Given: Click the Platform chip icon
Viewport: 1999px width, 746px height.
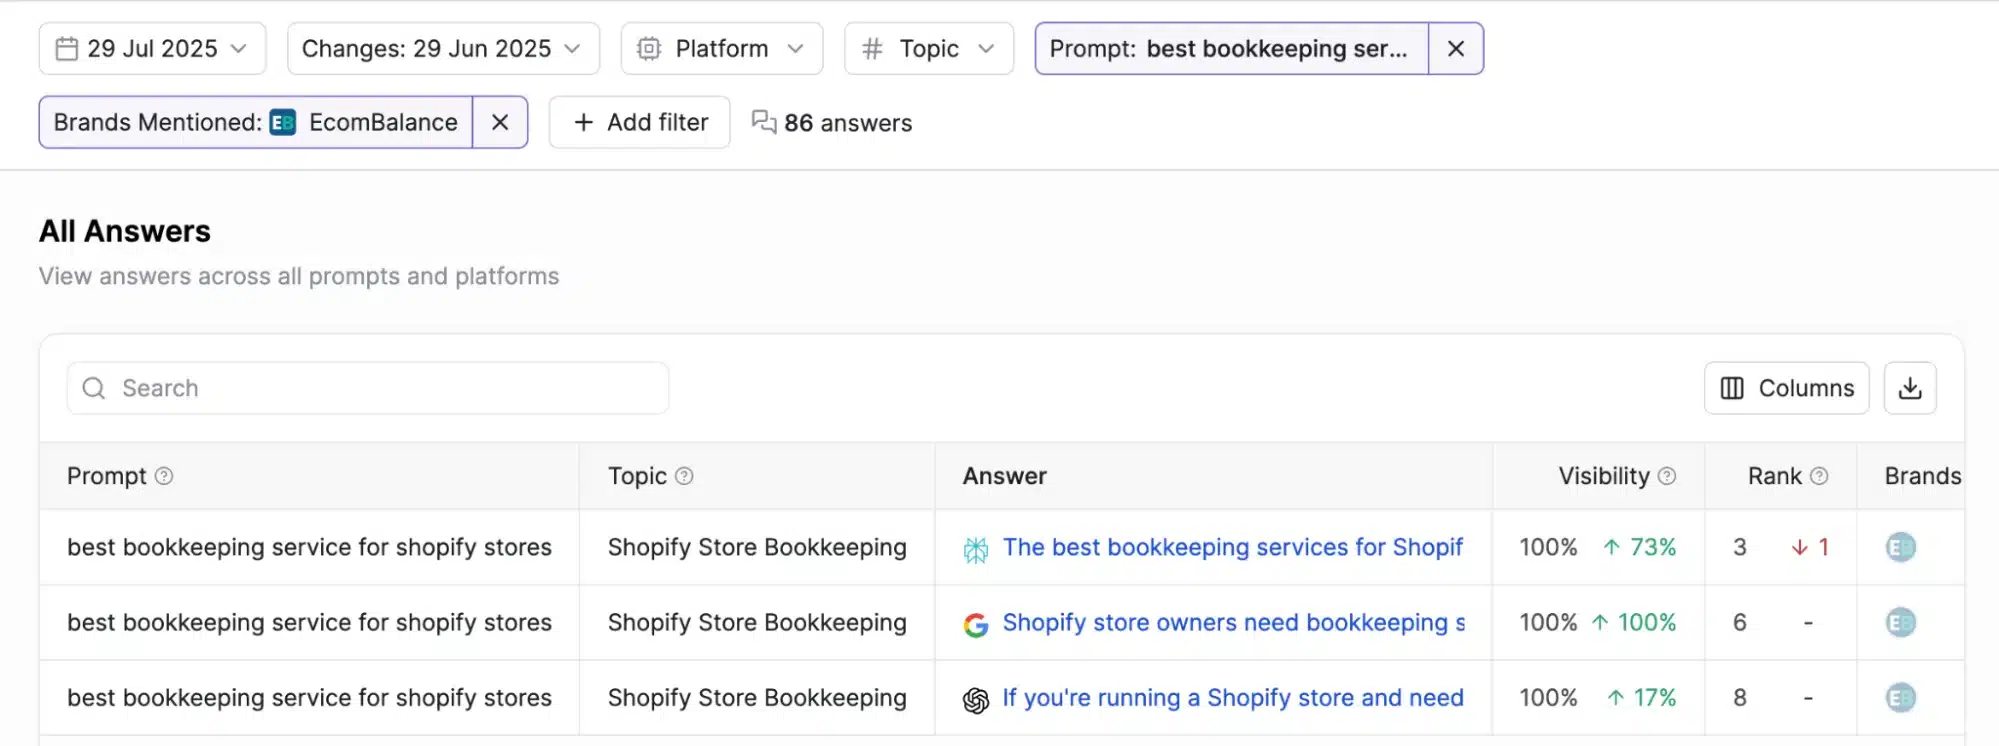Looking at the screenshot, I should click(x=649, y=48).
